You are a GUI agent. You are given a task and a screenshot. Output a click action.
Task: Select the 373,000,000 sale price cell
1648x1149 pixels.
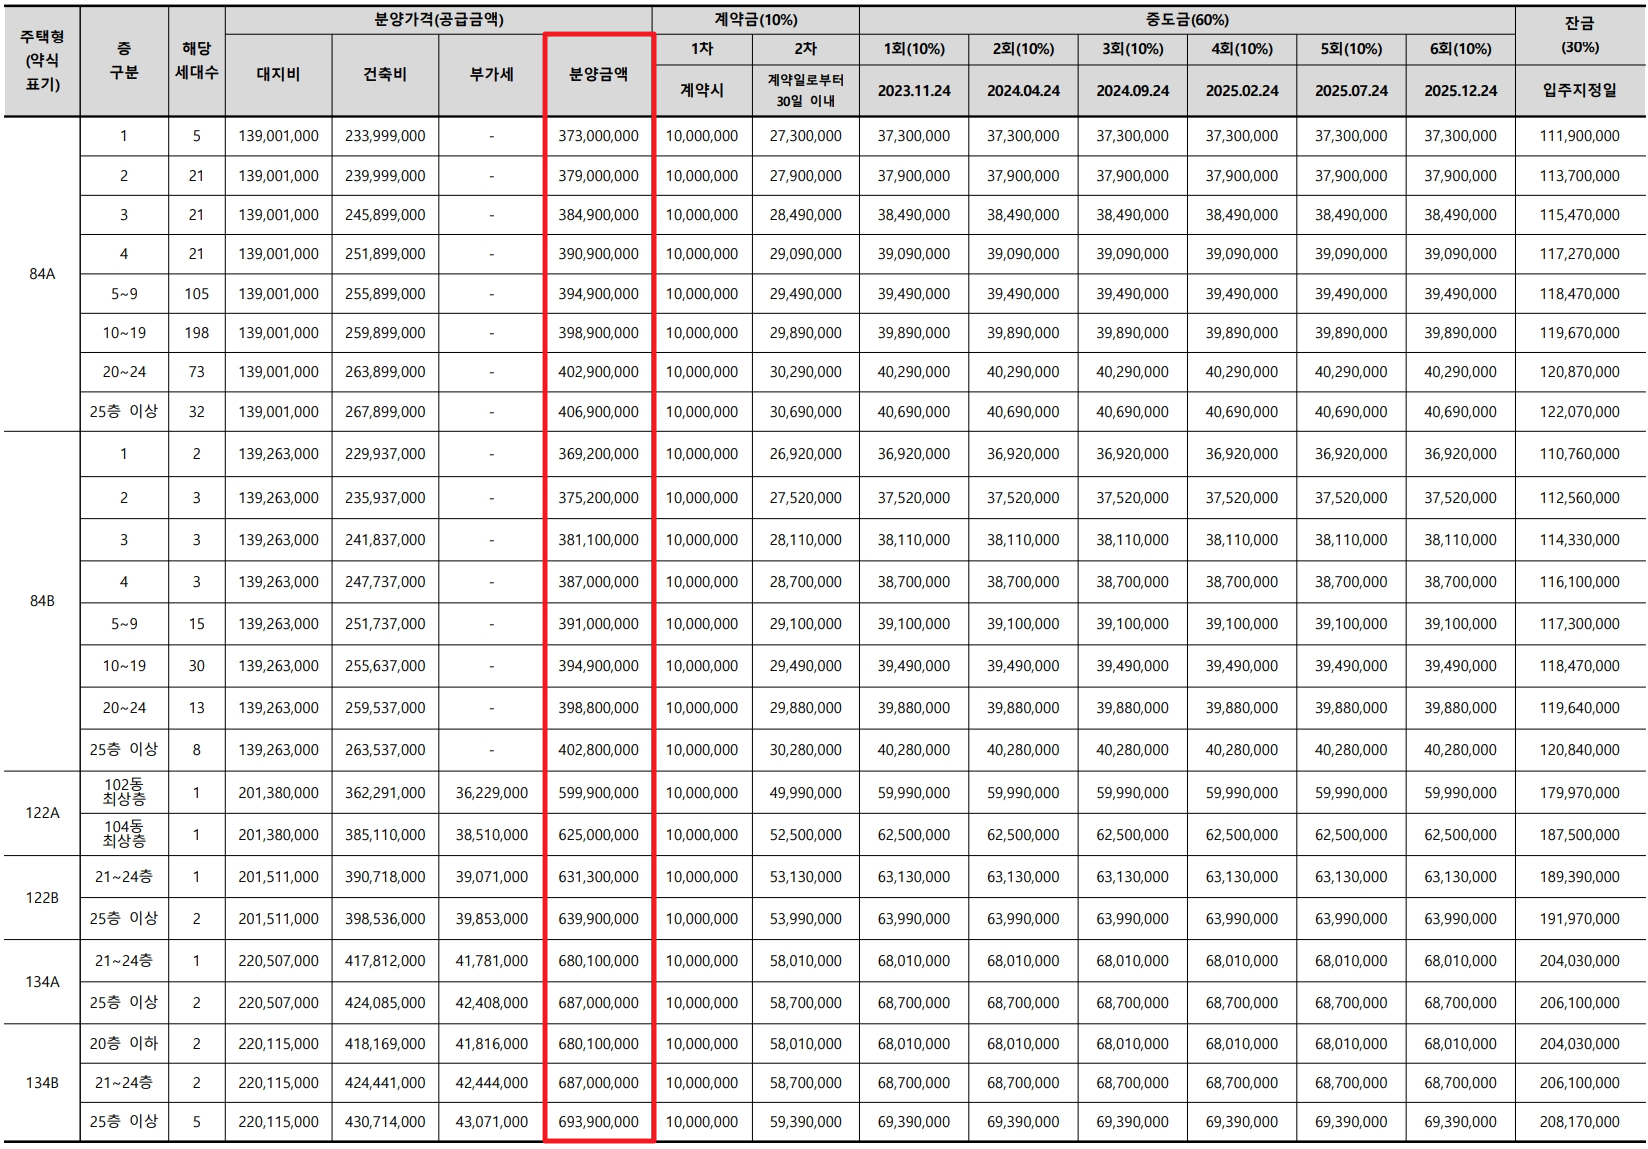click(x=598, y=136)
